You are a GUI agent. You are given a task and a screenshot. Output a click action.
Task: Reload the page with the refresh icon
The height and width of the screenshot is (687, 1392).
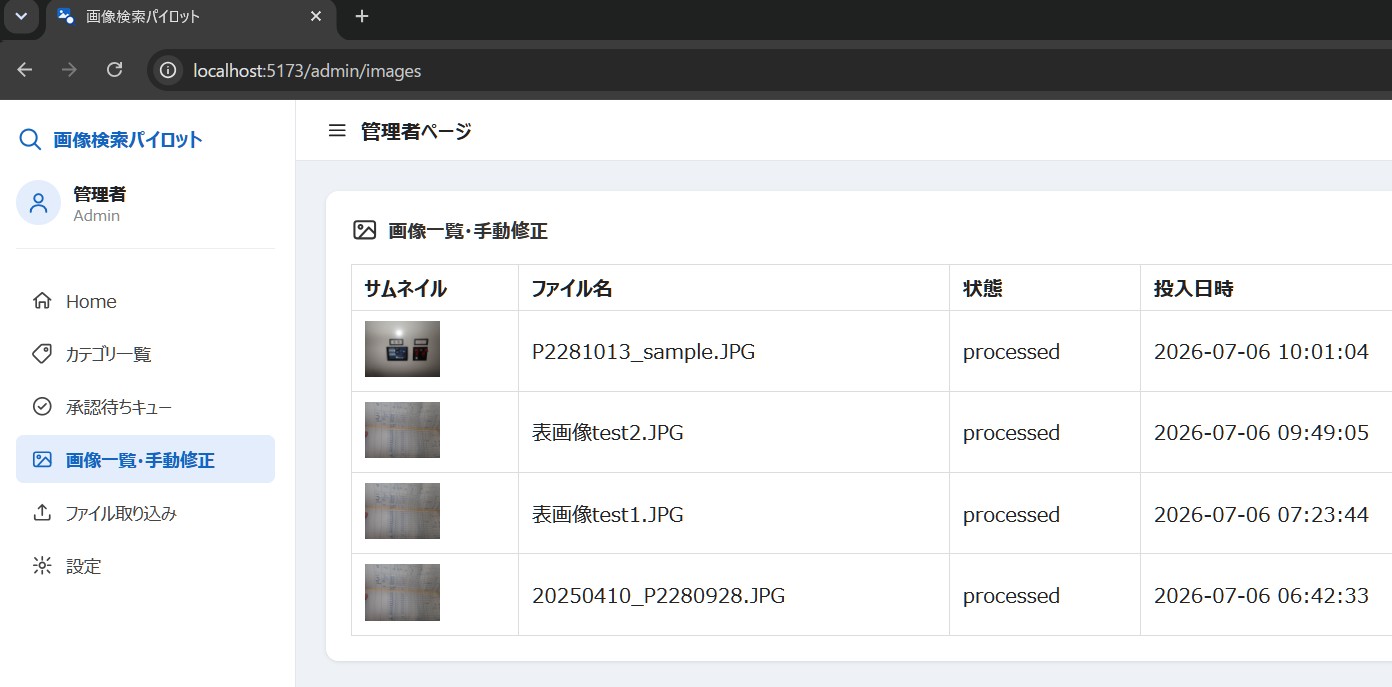(115, 70)
